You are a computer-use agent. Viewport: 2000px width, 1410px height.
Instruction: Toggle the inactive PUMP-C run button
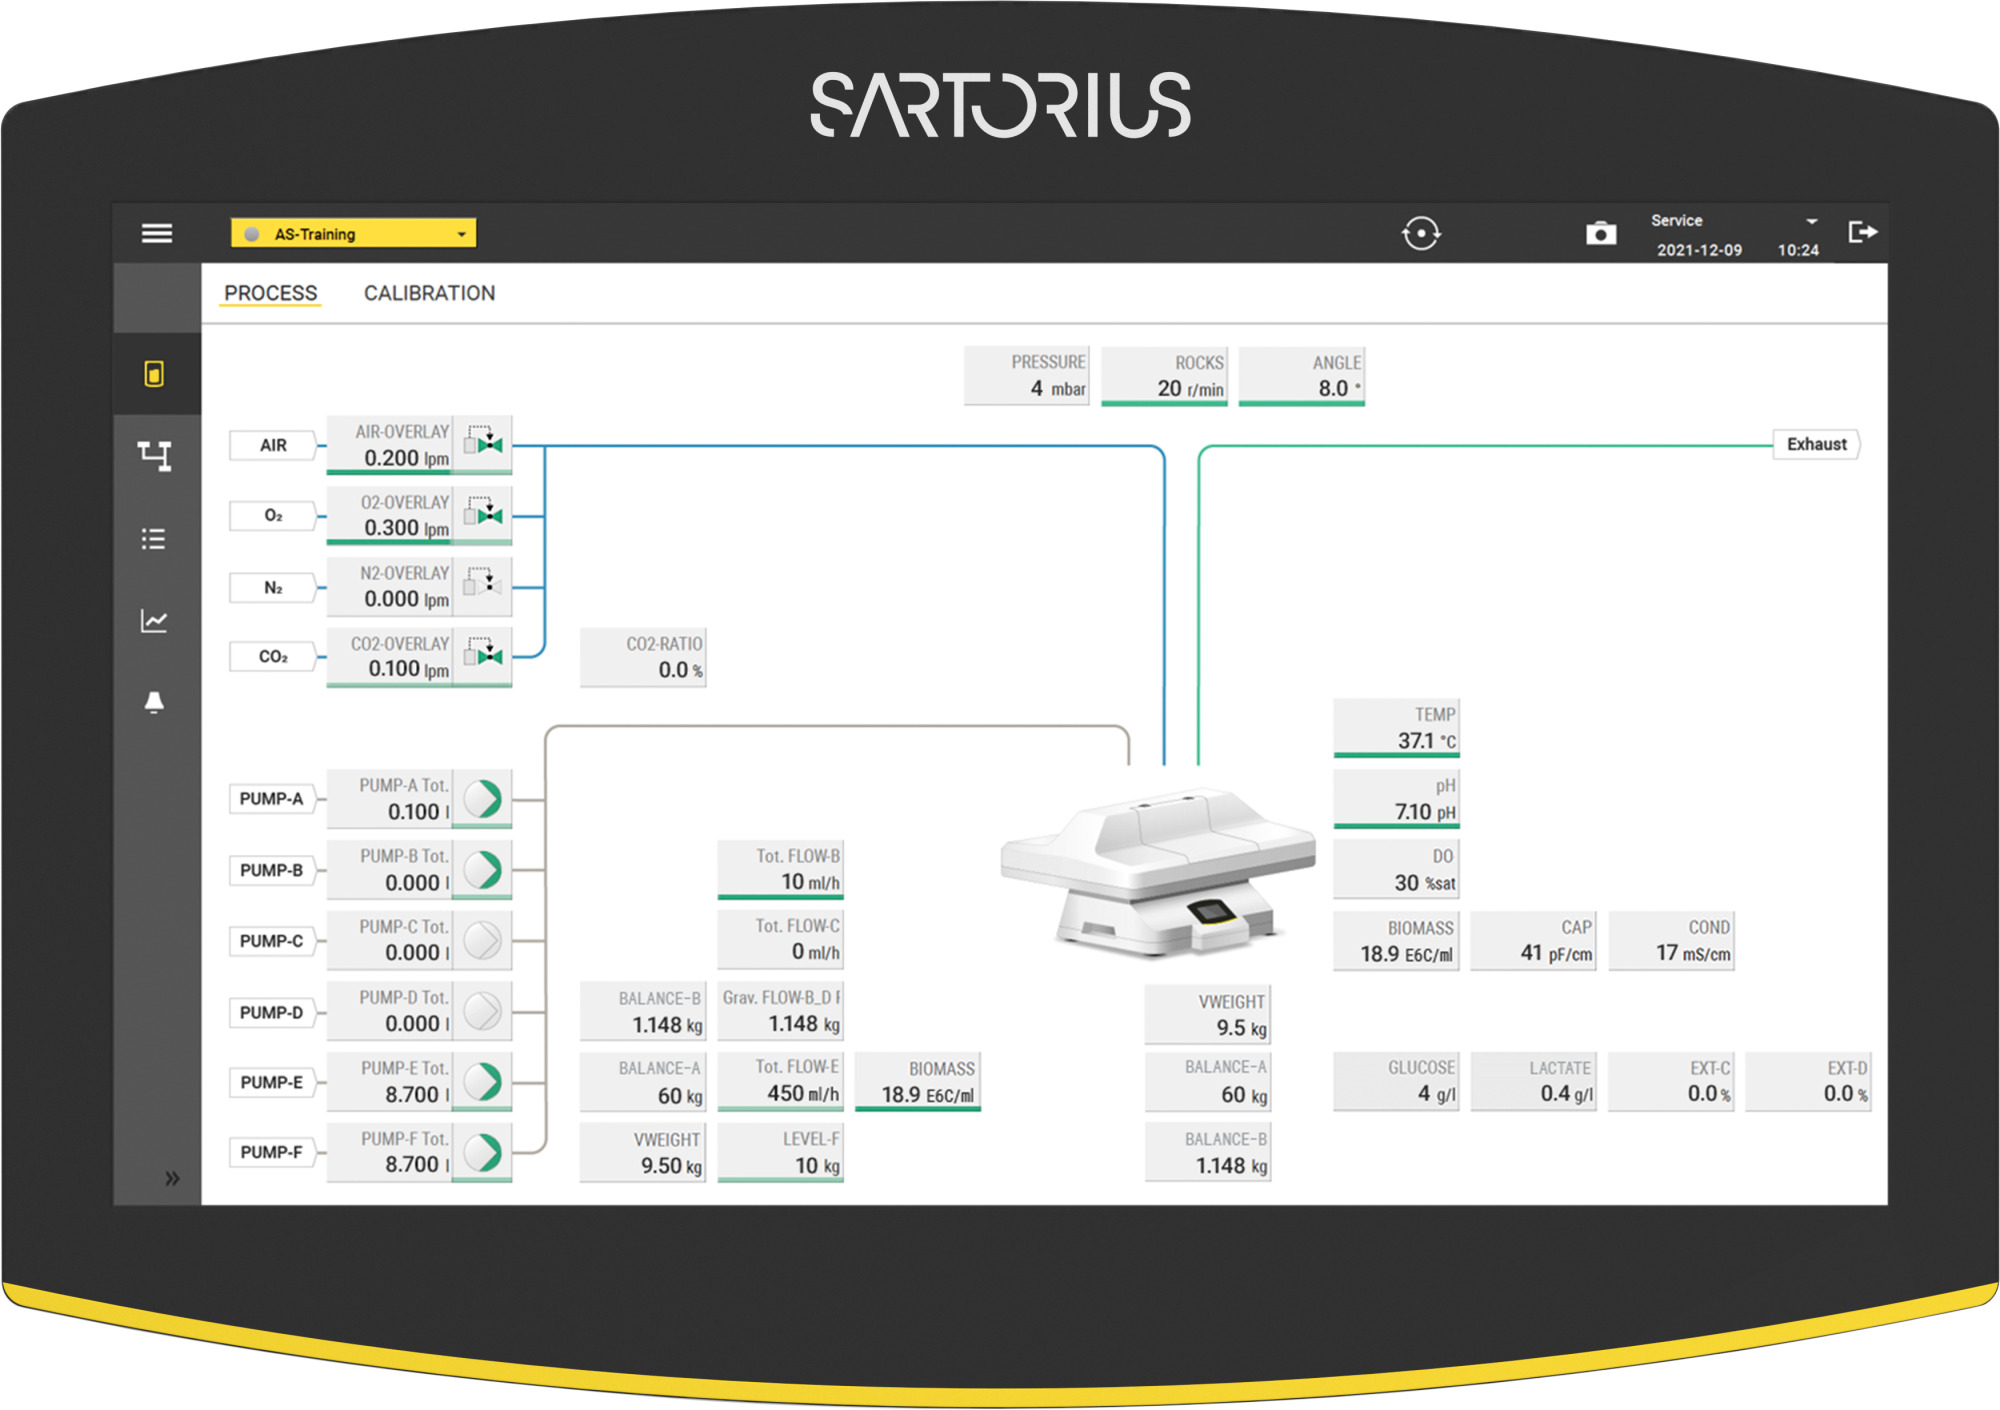tap(483, 941)
